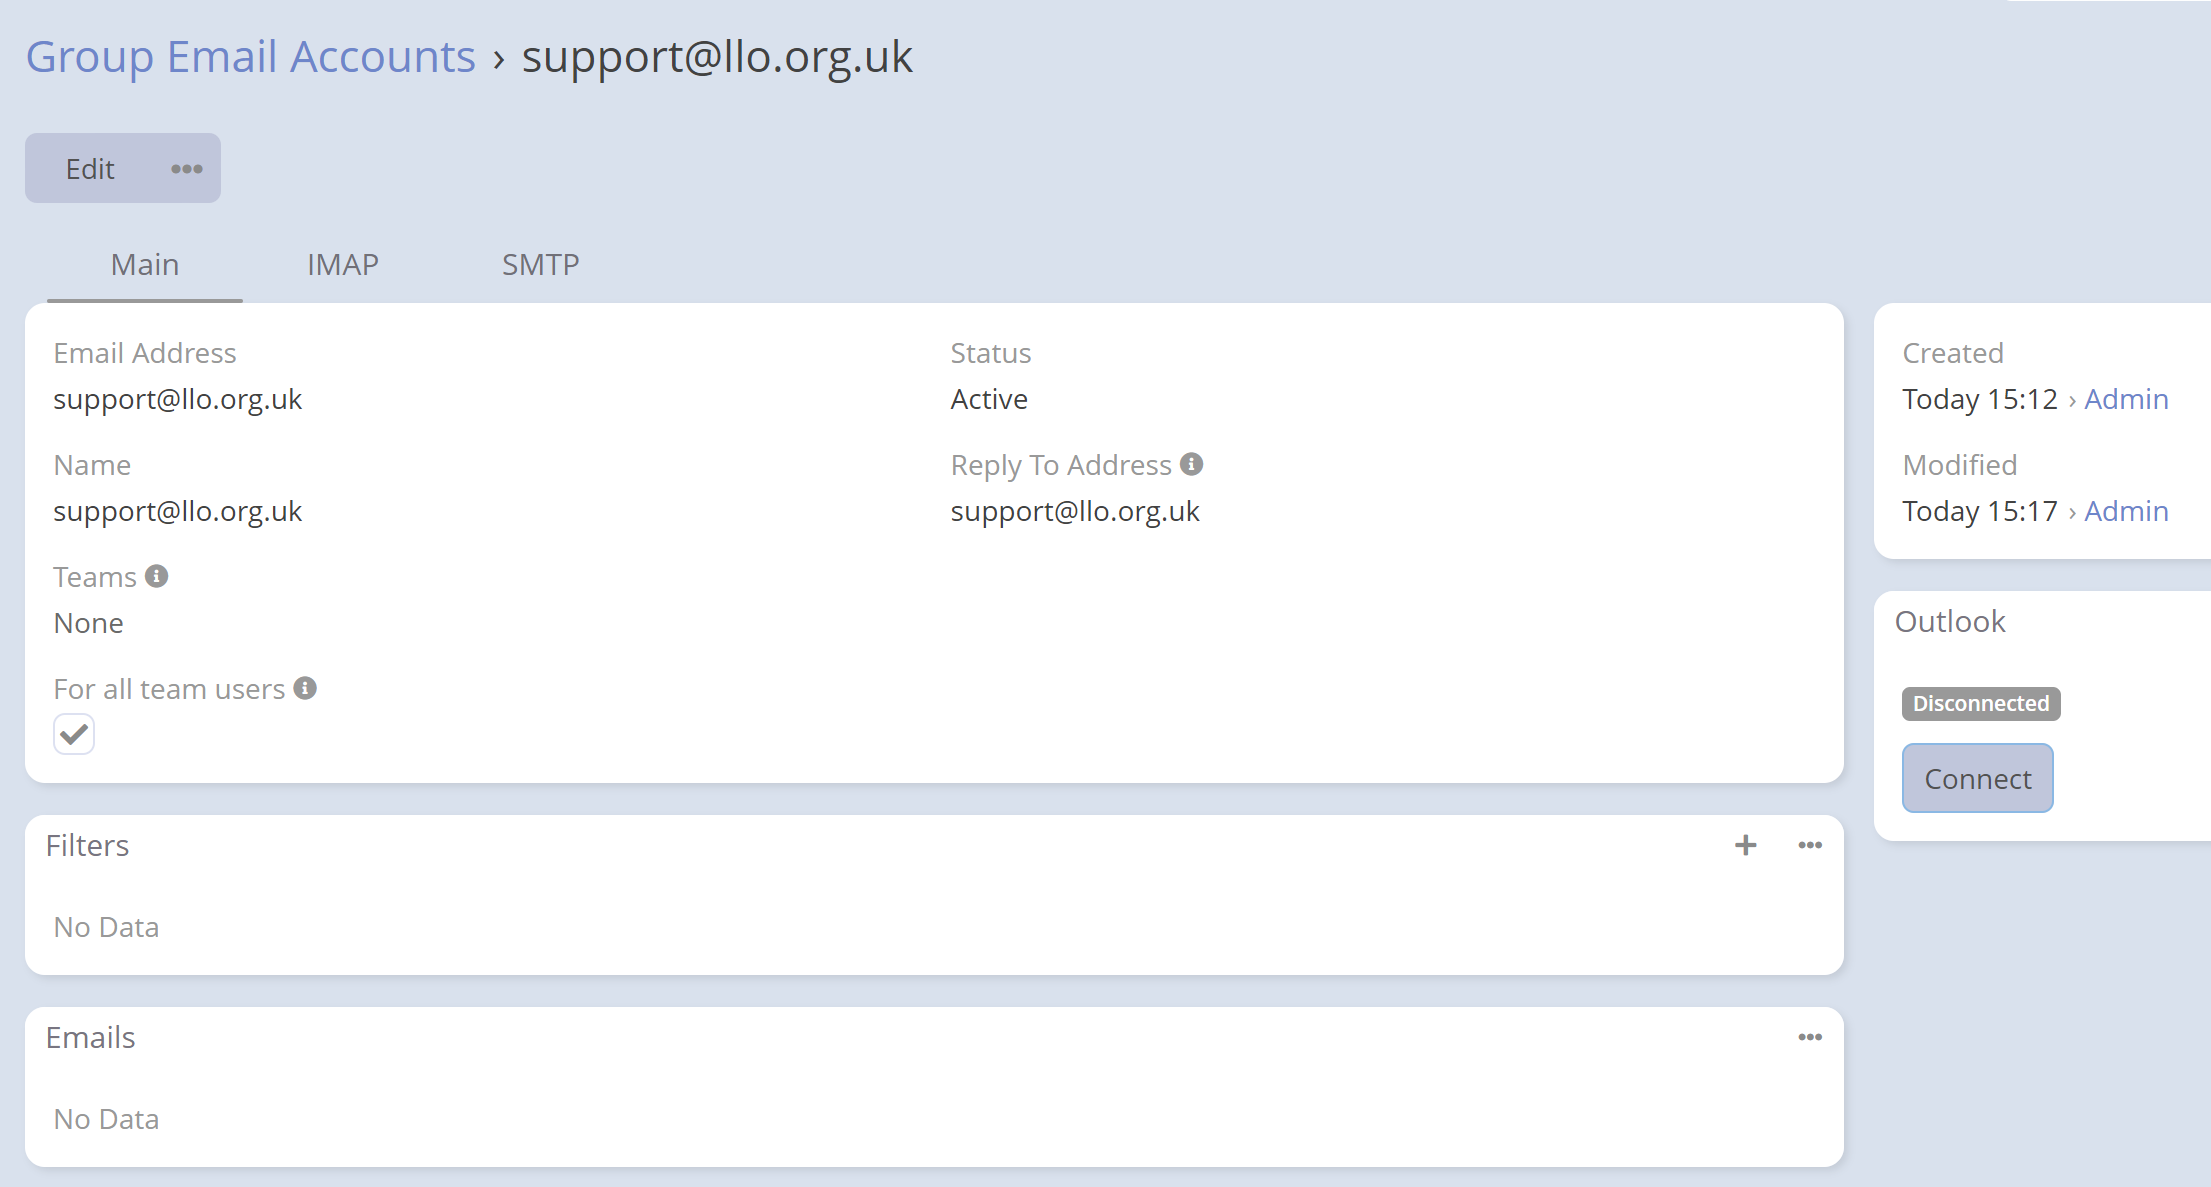Click the Edit button
The height and width of the screenshot is (1187, 2211).
[90, 169]
